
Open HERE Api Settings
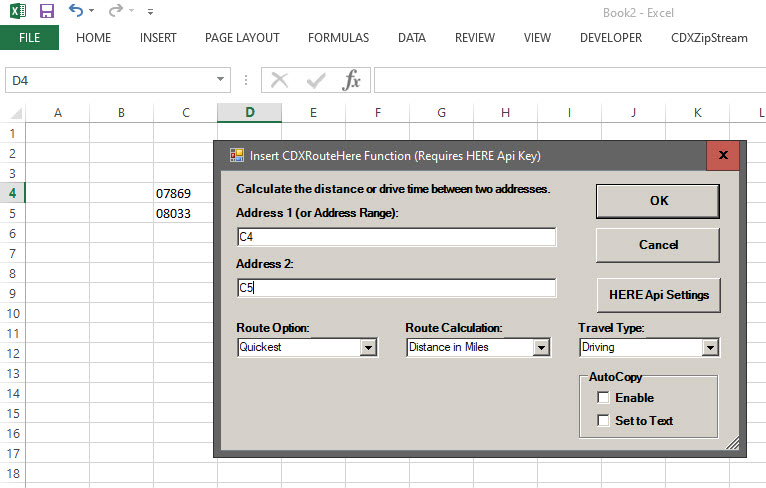[659, 295]
